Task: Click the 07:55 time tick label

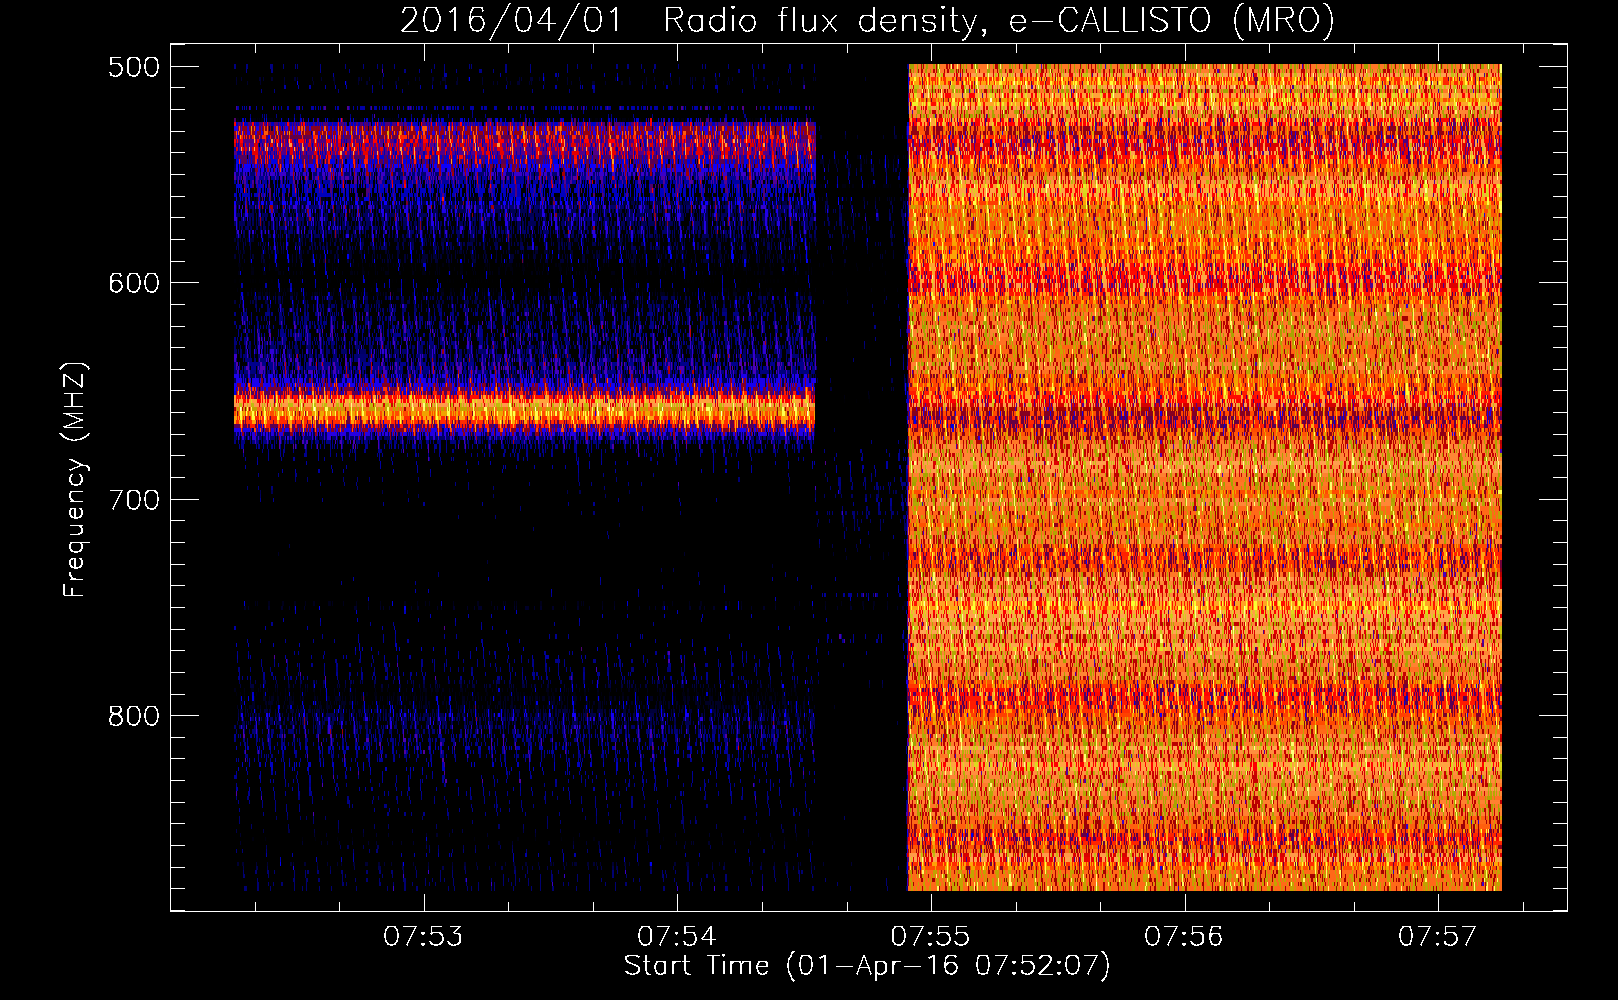Action: pyautogui.click(x=931, y=937)
